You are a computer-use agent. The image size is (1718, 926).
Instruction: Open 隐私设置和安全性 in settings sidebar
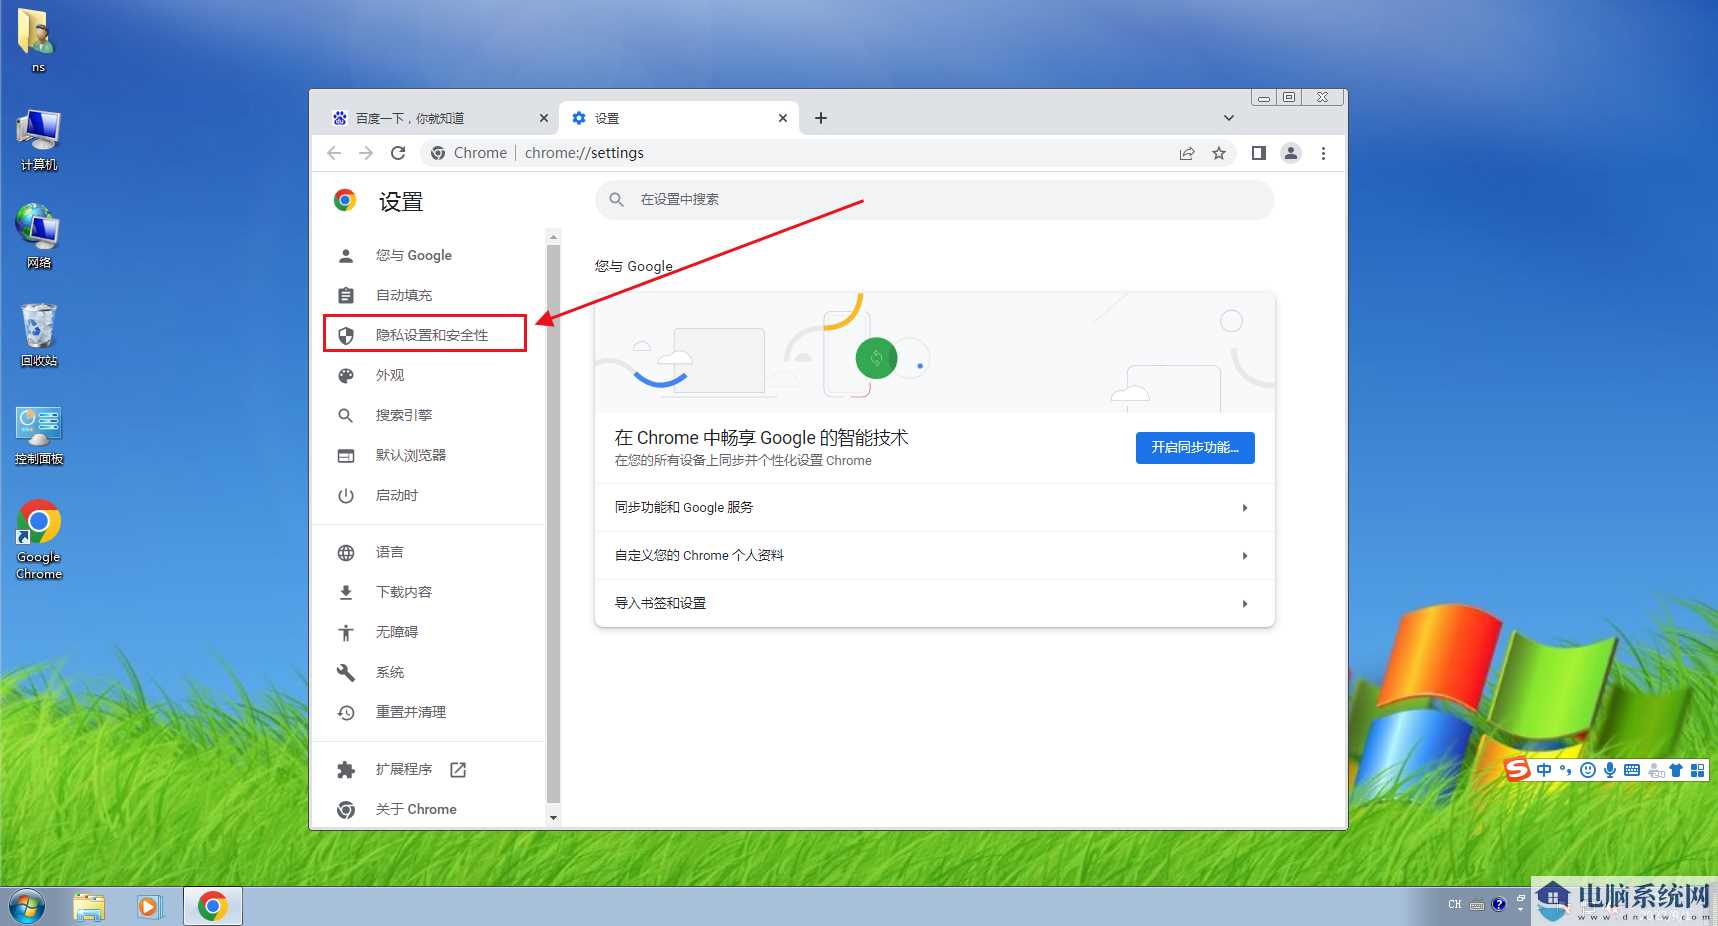pyautogui.click(x=431, y=335)
